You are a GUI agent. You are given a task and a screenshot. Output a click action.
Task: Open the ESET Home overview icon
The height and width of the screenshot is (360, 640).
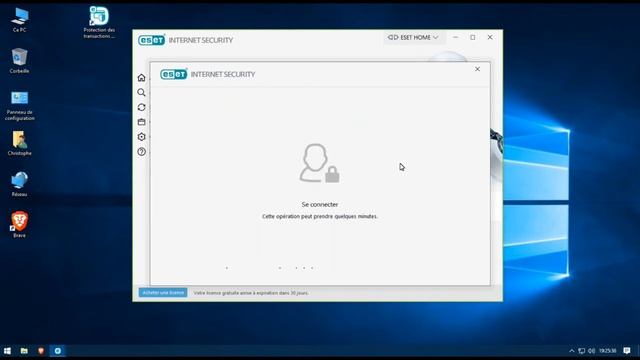tap(141, 78)
